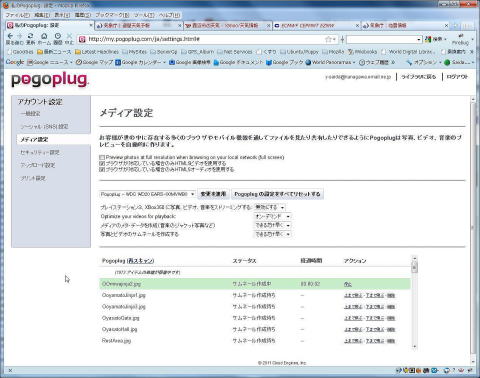Toggle the HTML5 audio checkbox

(102, 169)
